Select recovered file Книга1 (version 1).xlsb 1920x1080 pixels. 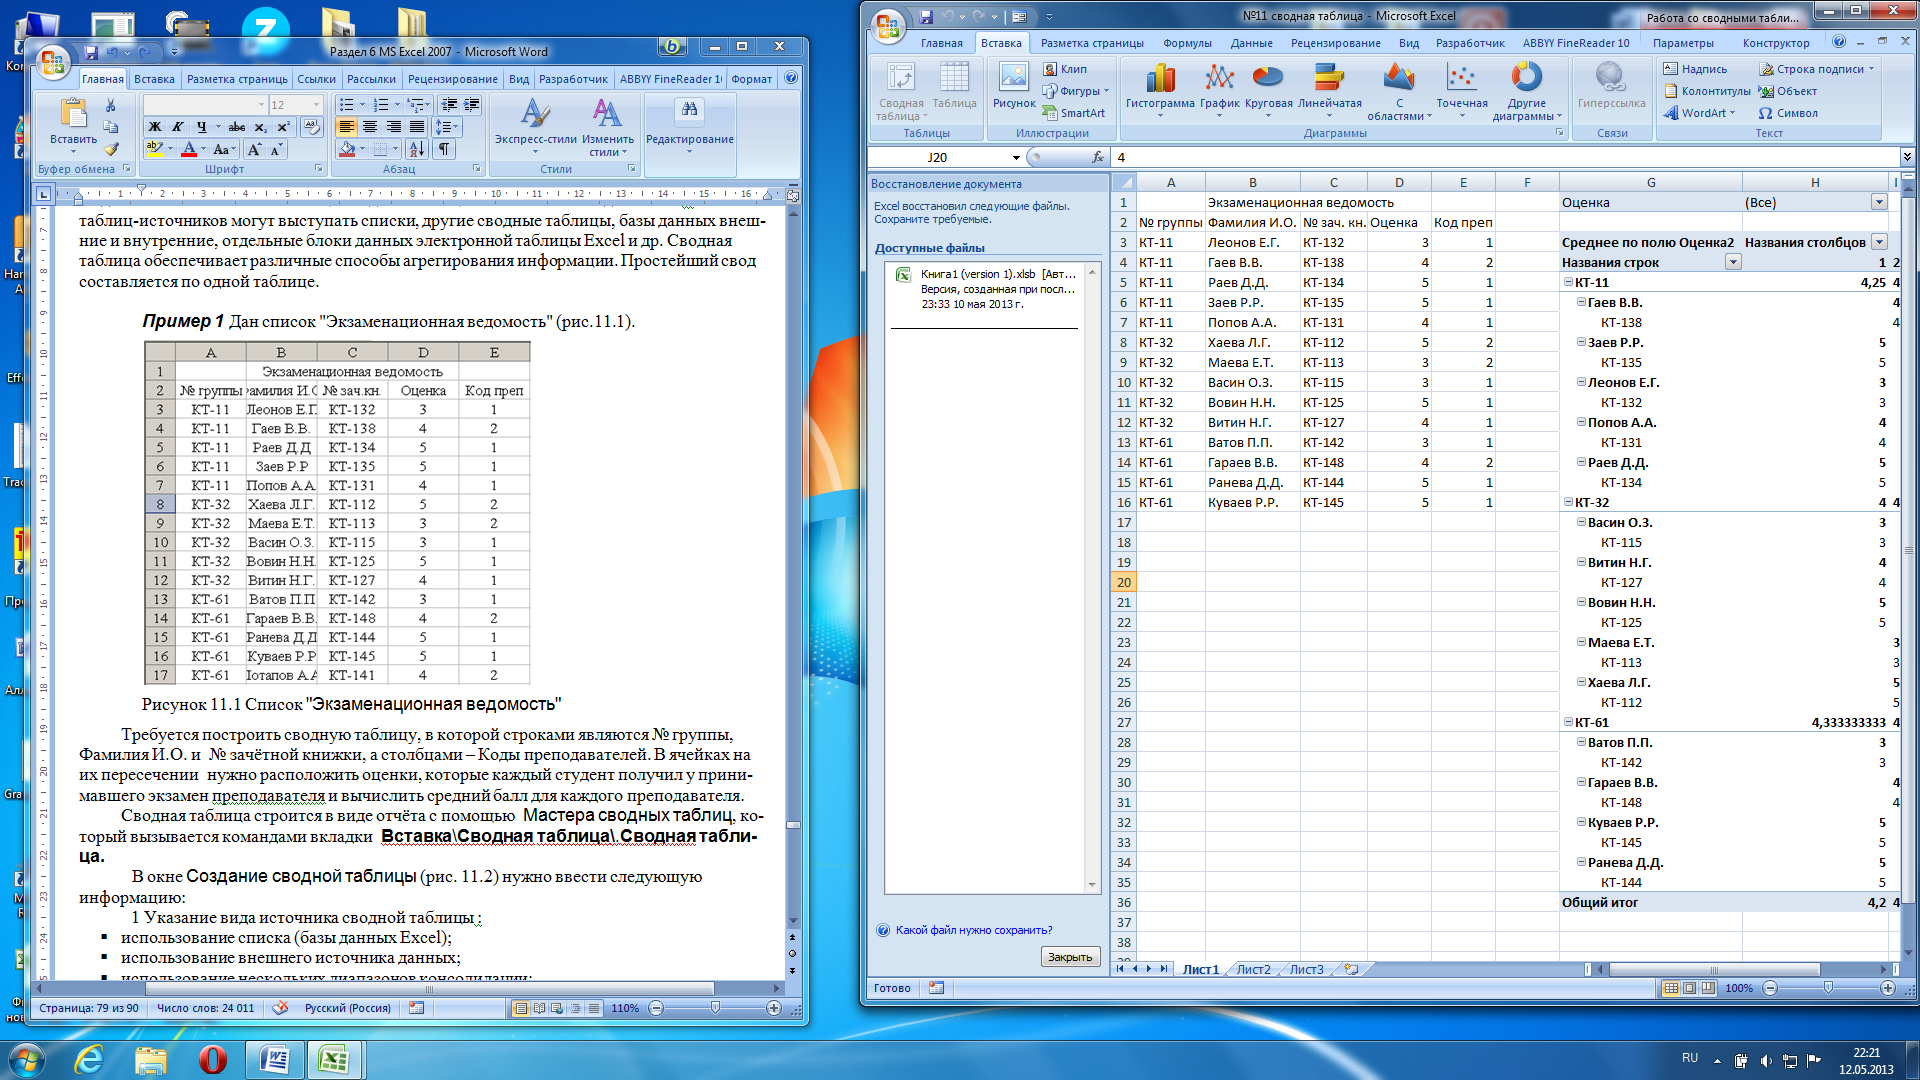[986, 288]
